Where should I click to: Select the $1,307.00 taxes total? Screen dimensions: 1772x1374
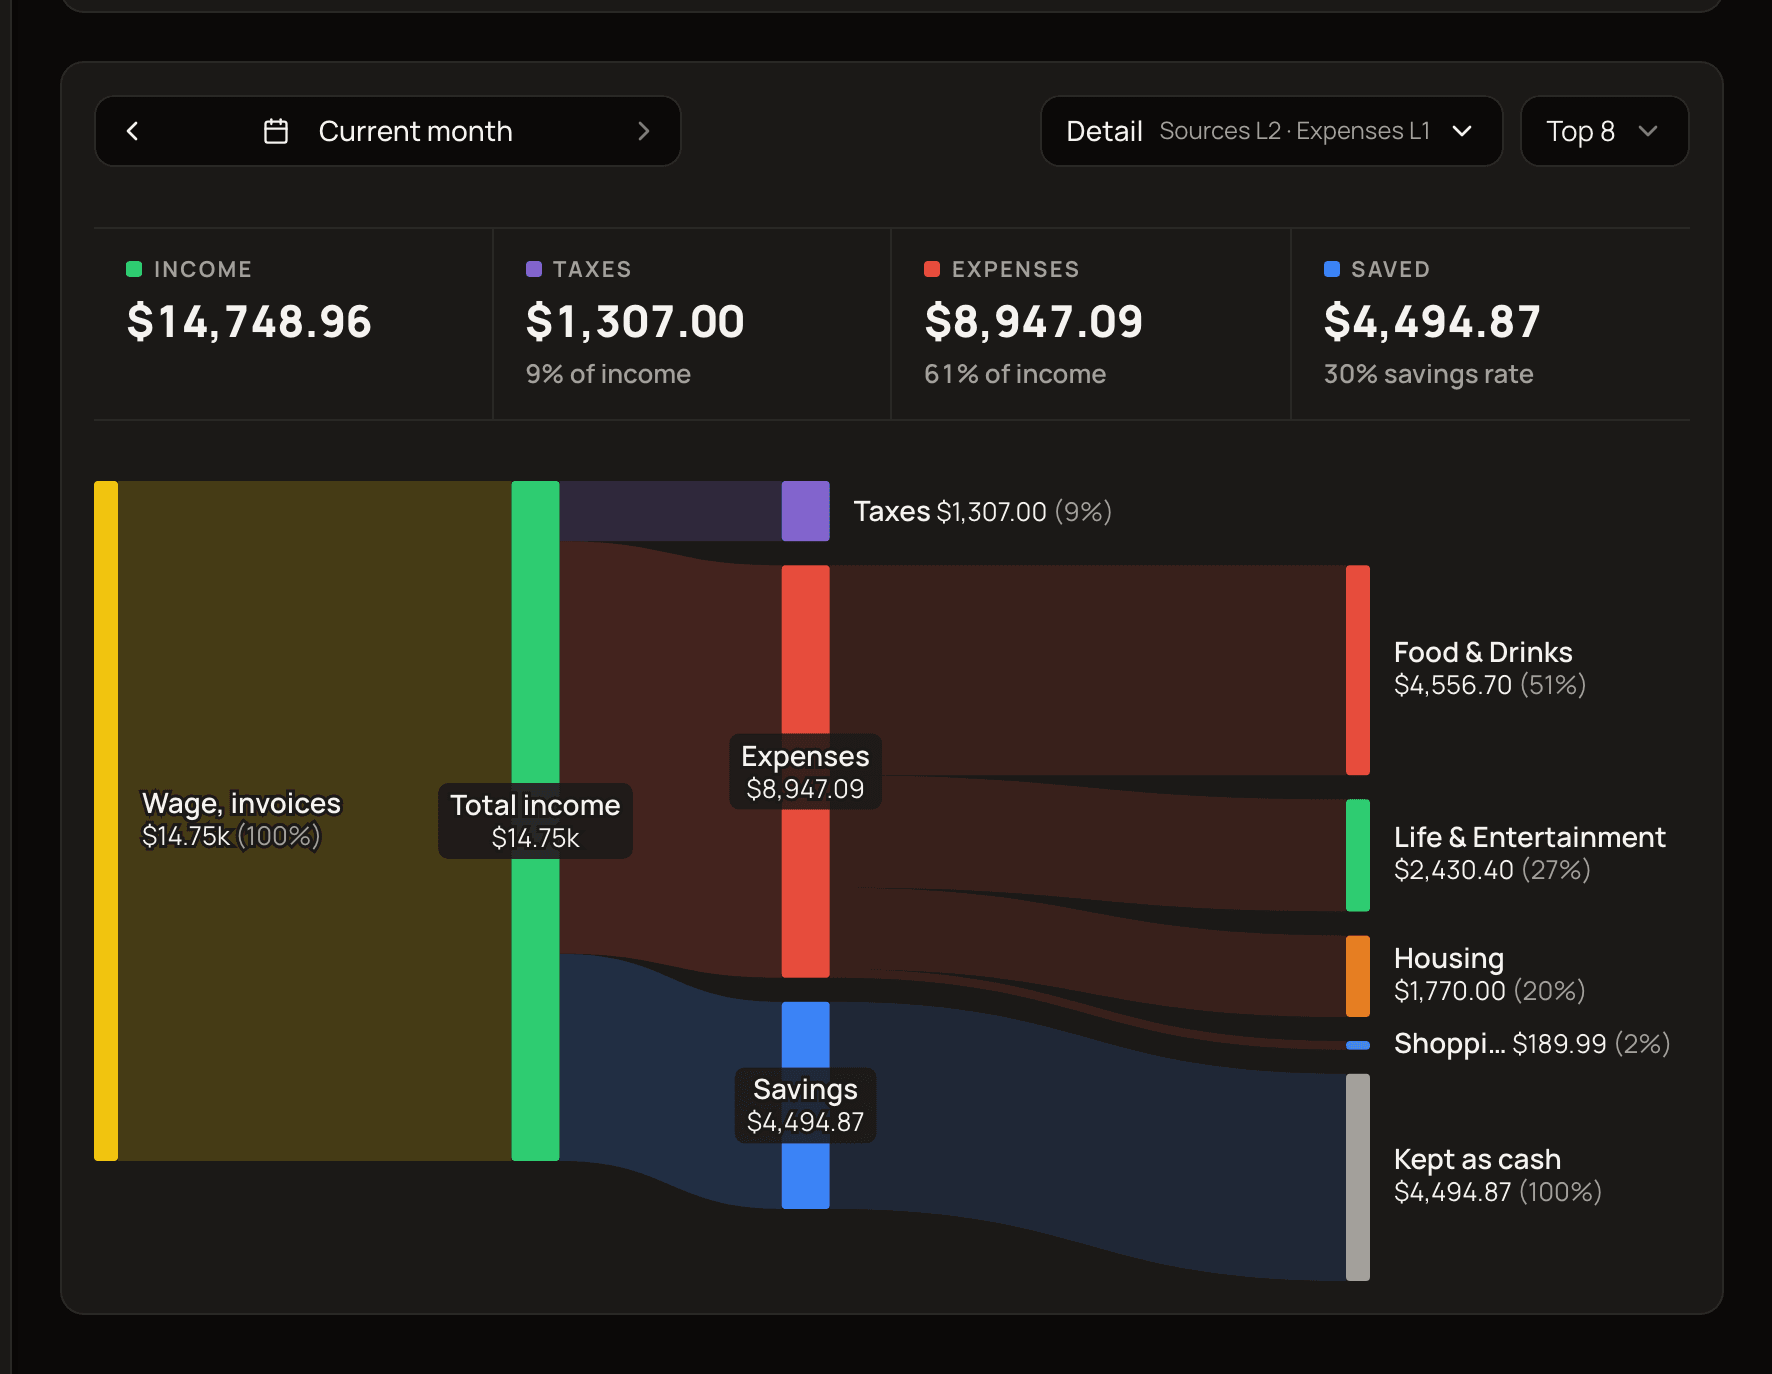635,322
